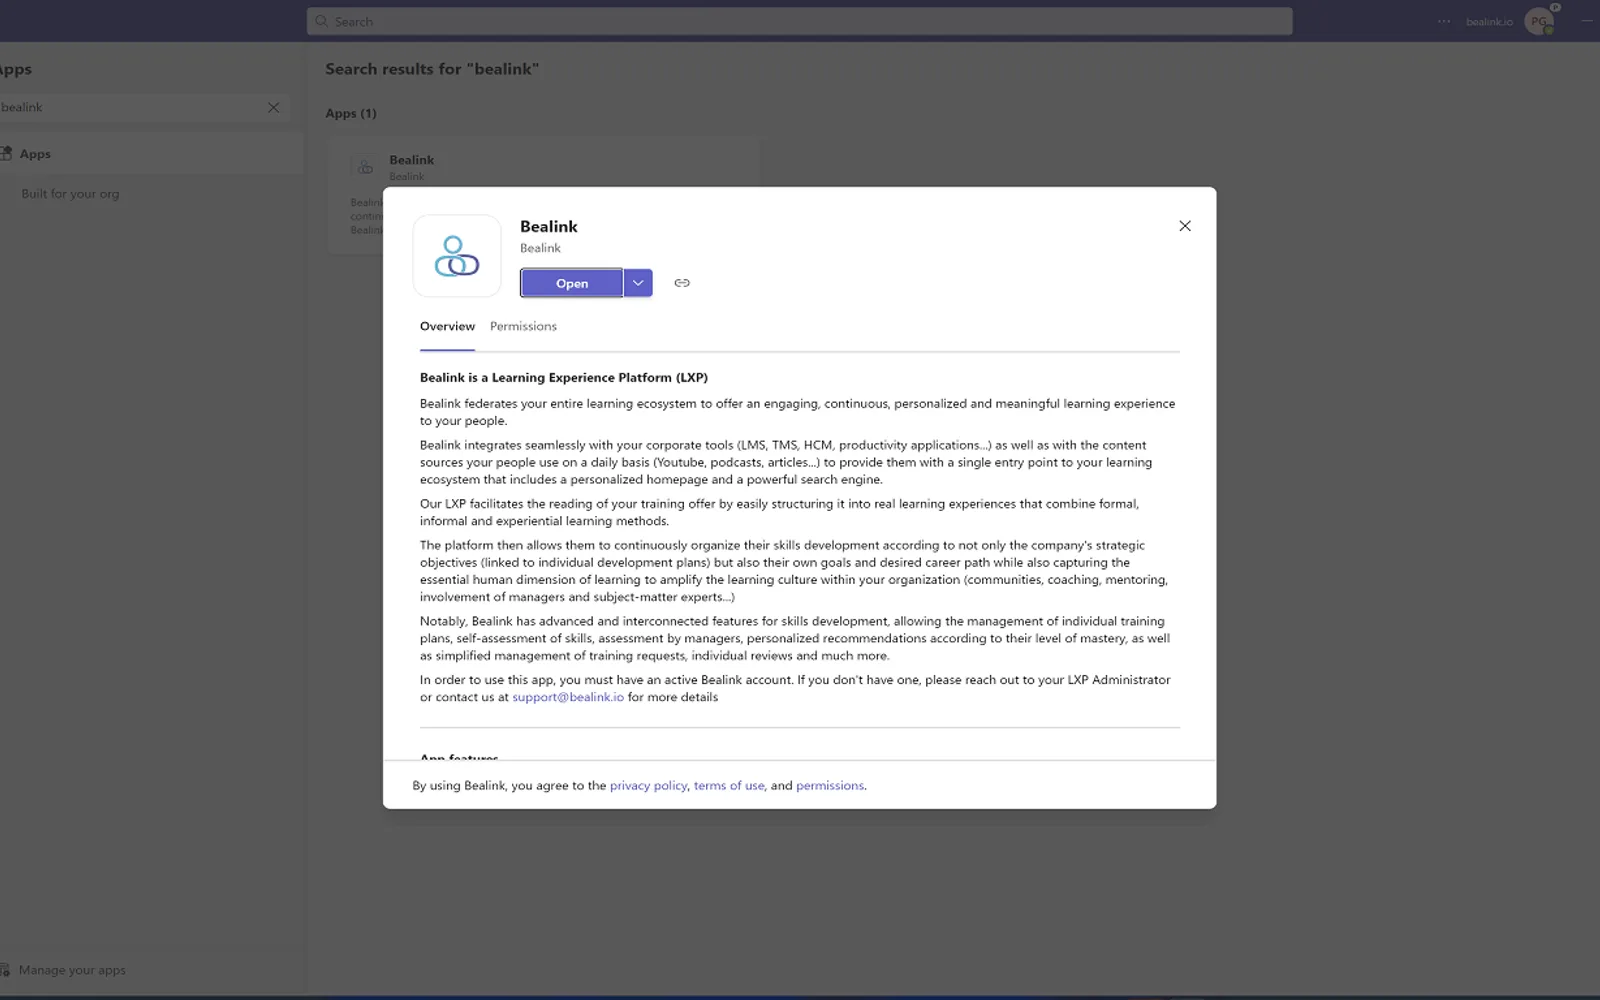Open the privacy policy link
1600x1000 pixels.
(x=648, y=786)
